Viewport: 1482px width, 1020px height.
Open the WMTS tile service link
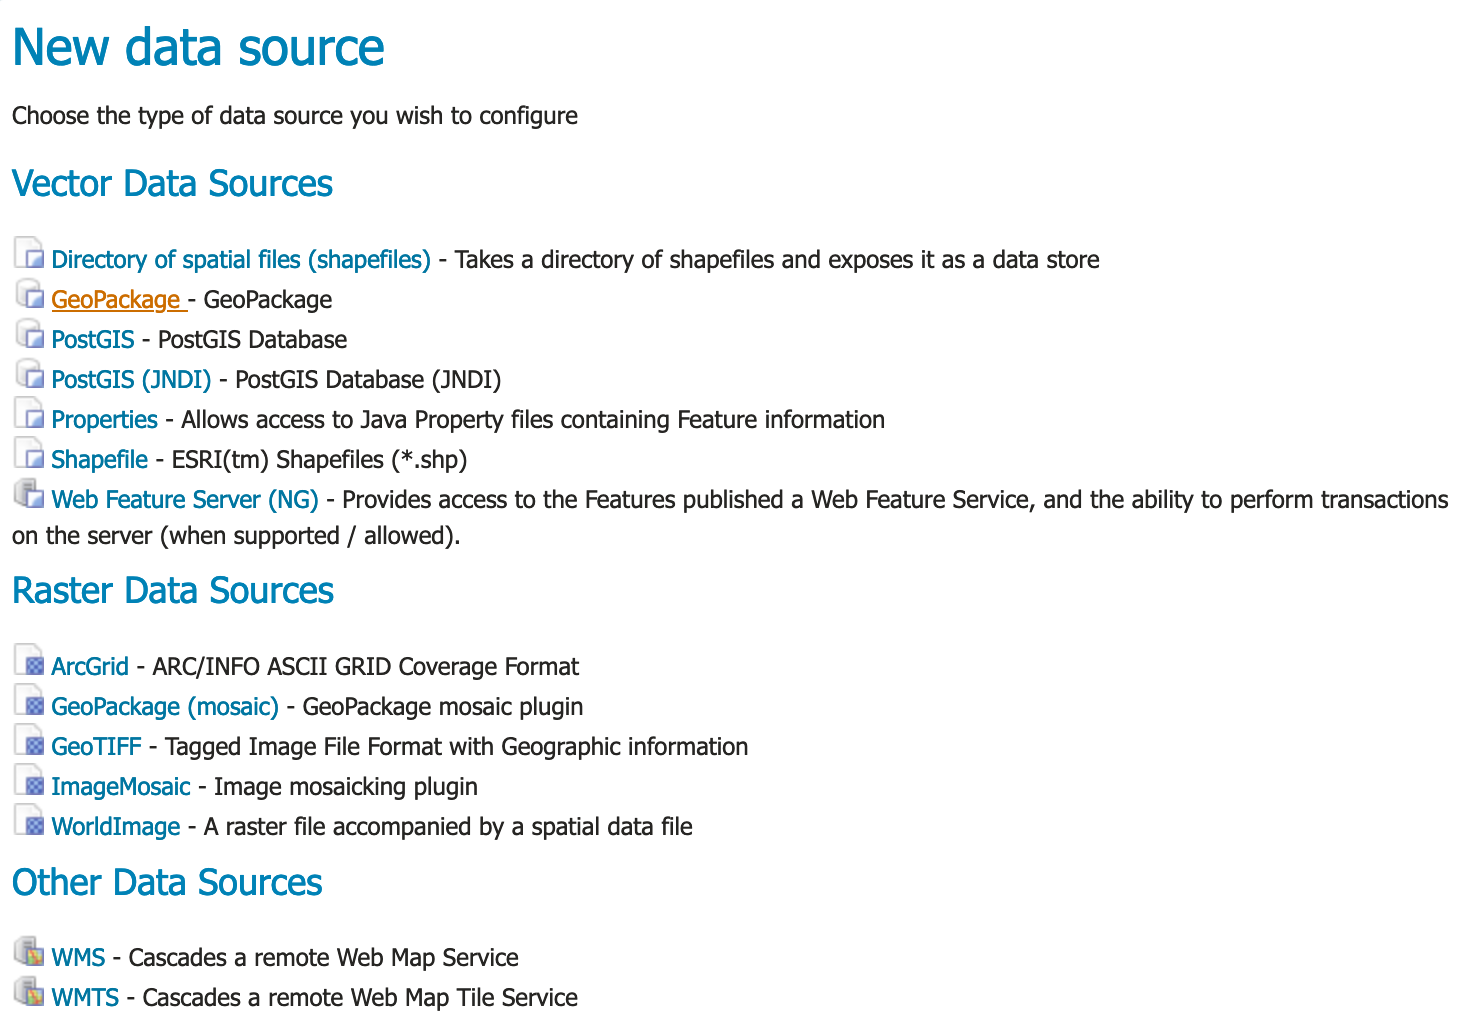point(85,998)
